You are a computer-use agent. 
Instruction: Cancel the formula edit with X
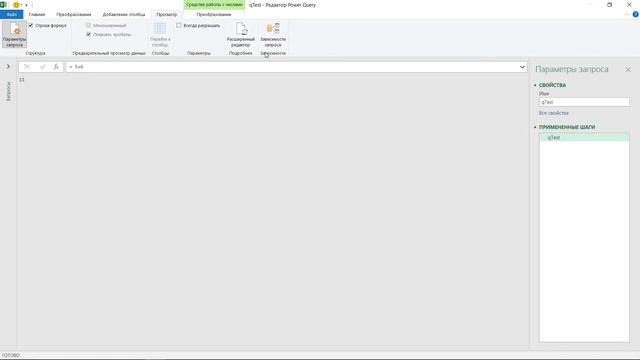[27, 67]
